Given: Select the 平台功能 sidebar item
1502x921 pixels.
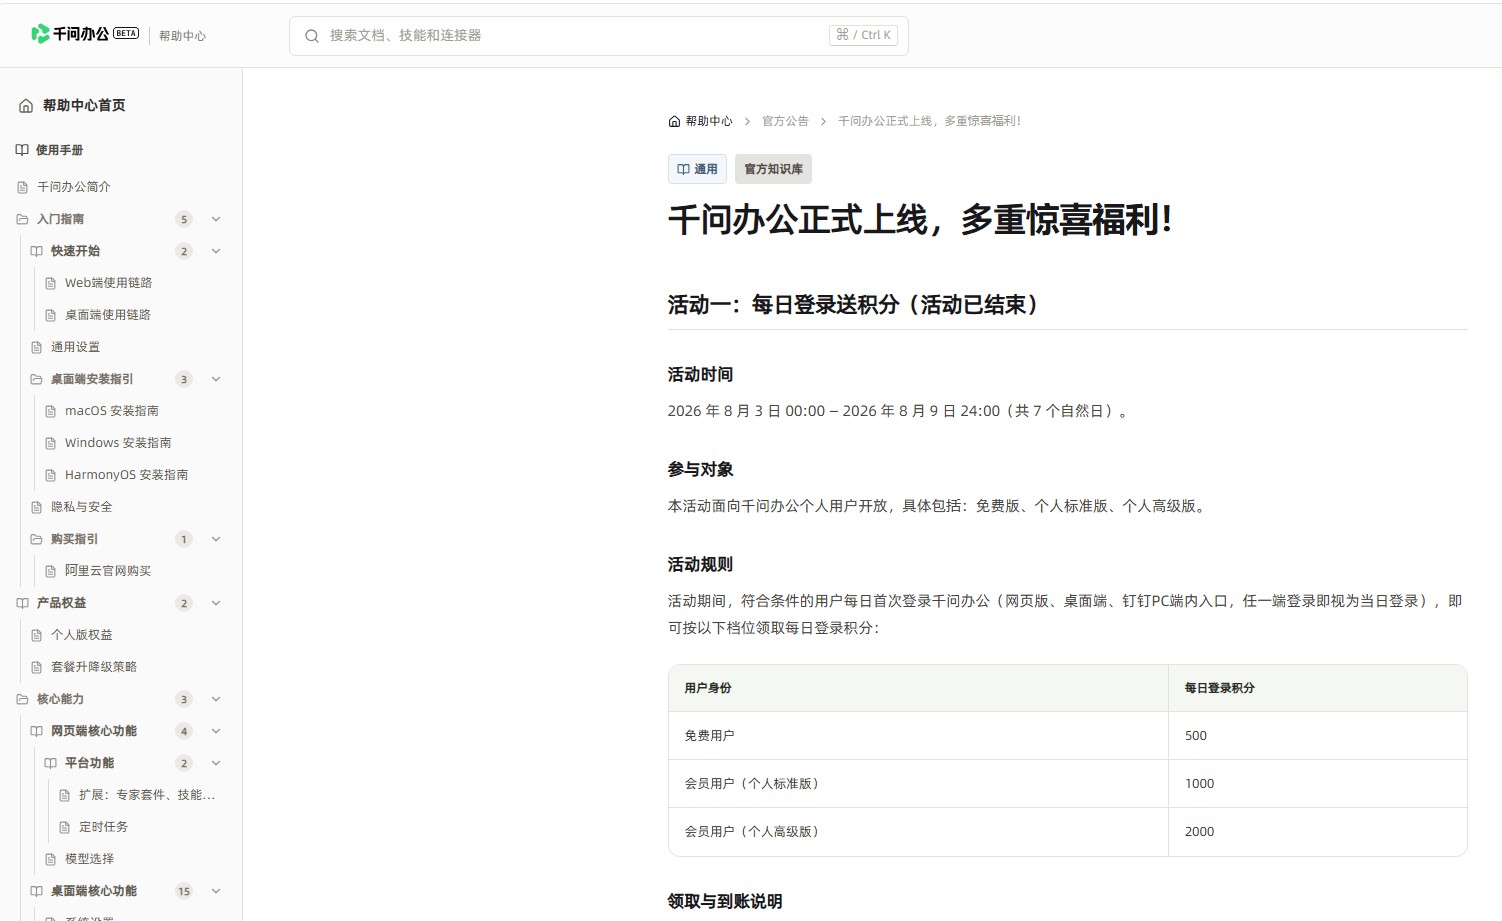Looking at the screenshot, I should click(90, 763).
